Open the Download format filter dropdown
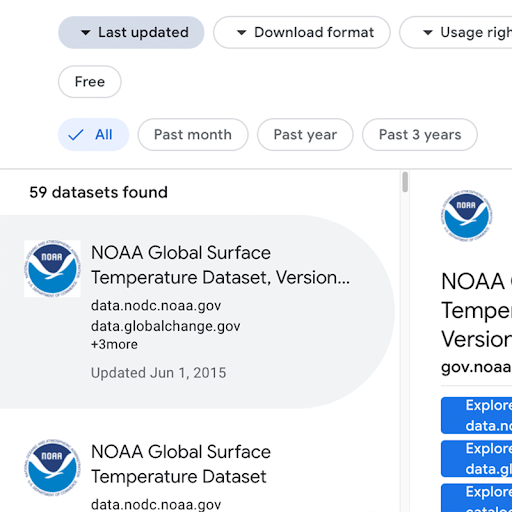This screenshot has height=512, width=512. [302, 32]
